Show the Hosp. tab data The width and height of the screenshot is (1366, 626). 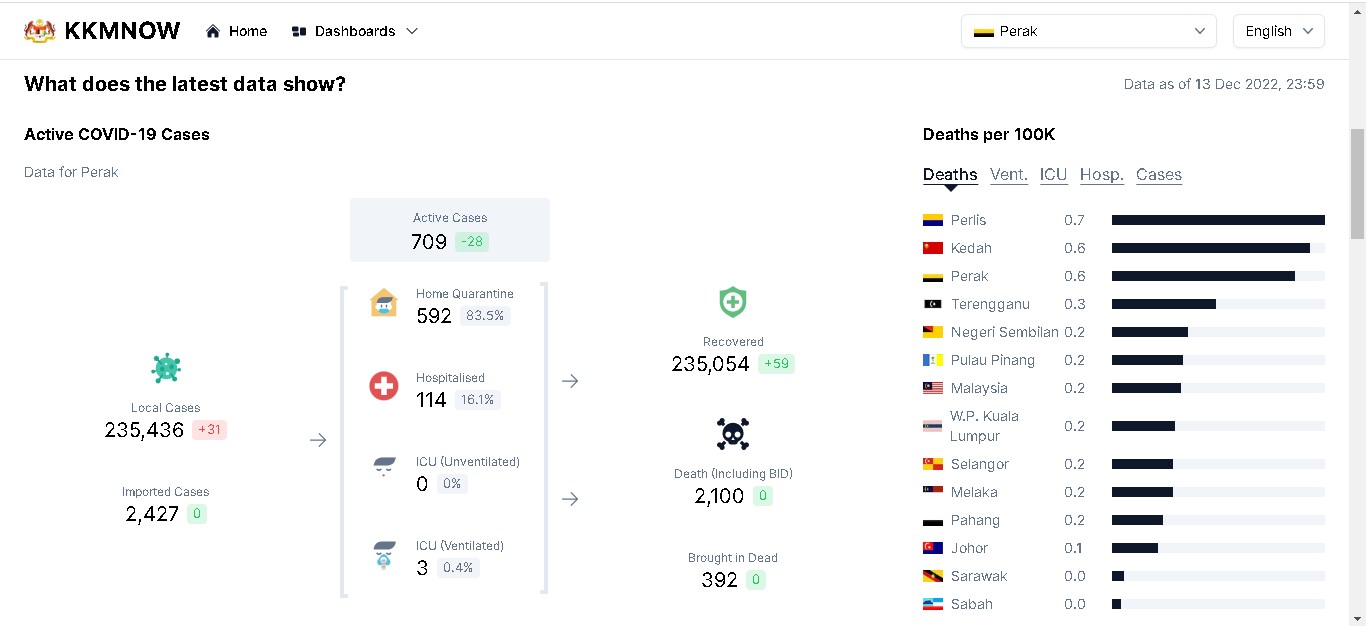[1101, 174]
